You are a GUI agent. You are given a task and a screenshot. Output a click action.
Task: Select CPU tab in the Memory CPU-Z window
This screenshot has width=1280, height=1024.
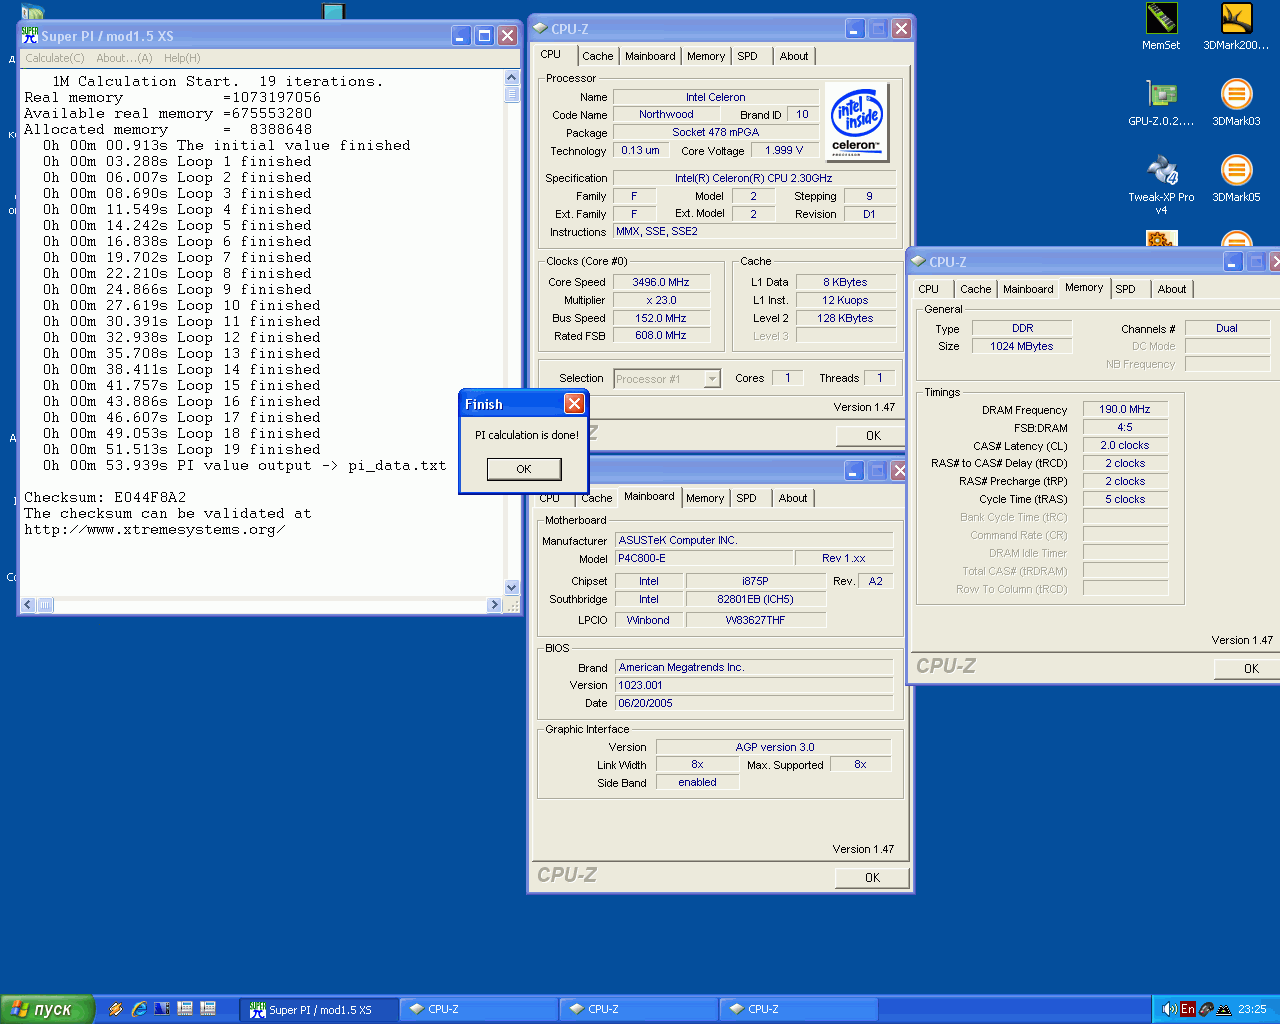pyautogui.click(x=929, y=289)
